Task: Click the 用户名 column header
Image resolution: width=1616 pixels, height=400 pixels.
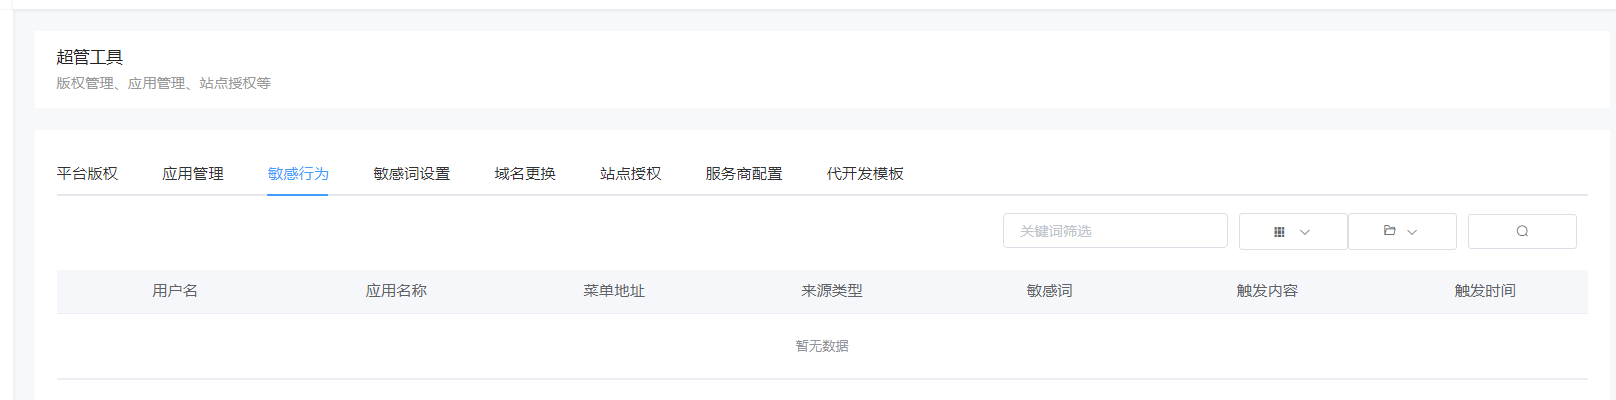Action: tap(175, 291)
